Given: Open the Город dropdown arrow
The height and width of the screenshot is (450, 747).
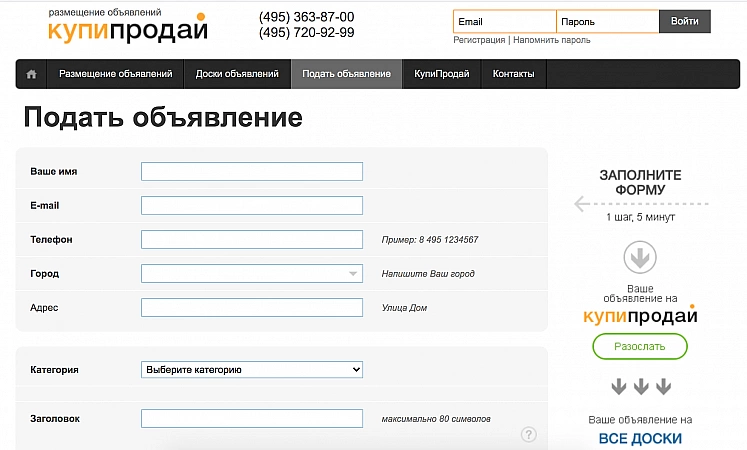Looking at the screenshot, I should [x=353, y=273].
